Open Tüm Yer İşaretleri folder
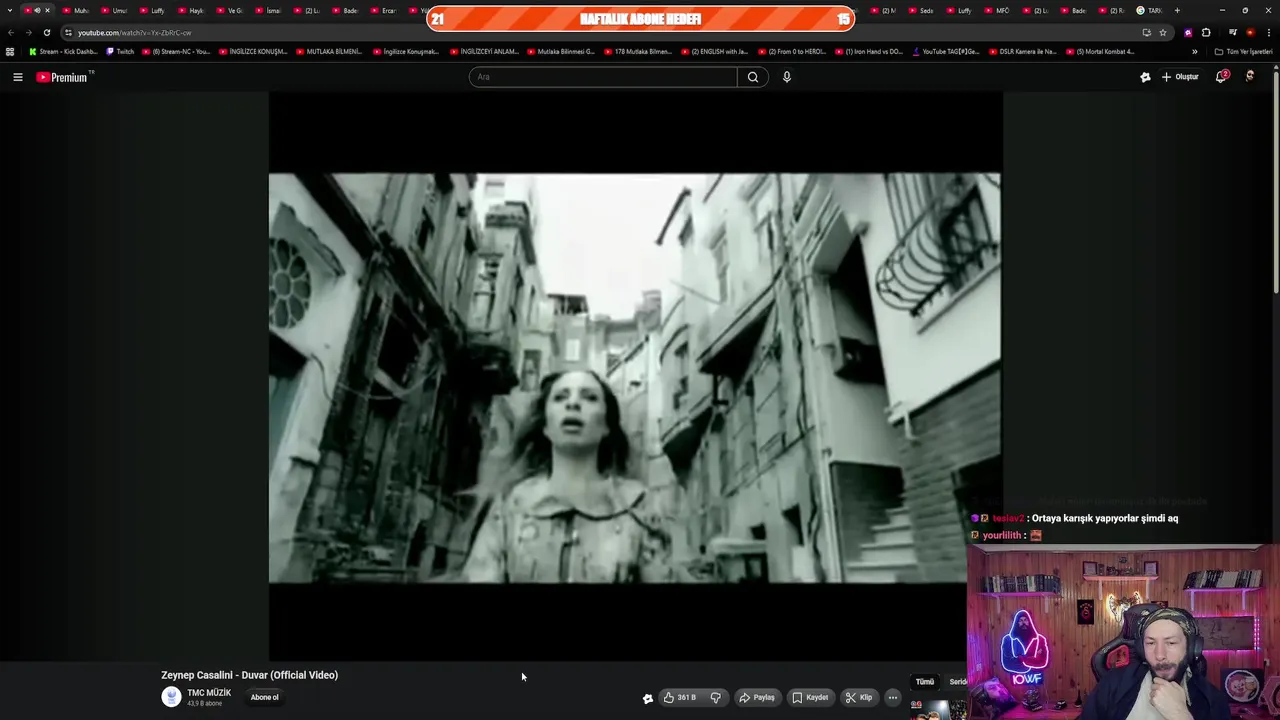This screenshot has width=1280, height=720. [x=1243, y=52]
